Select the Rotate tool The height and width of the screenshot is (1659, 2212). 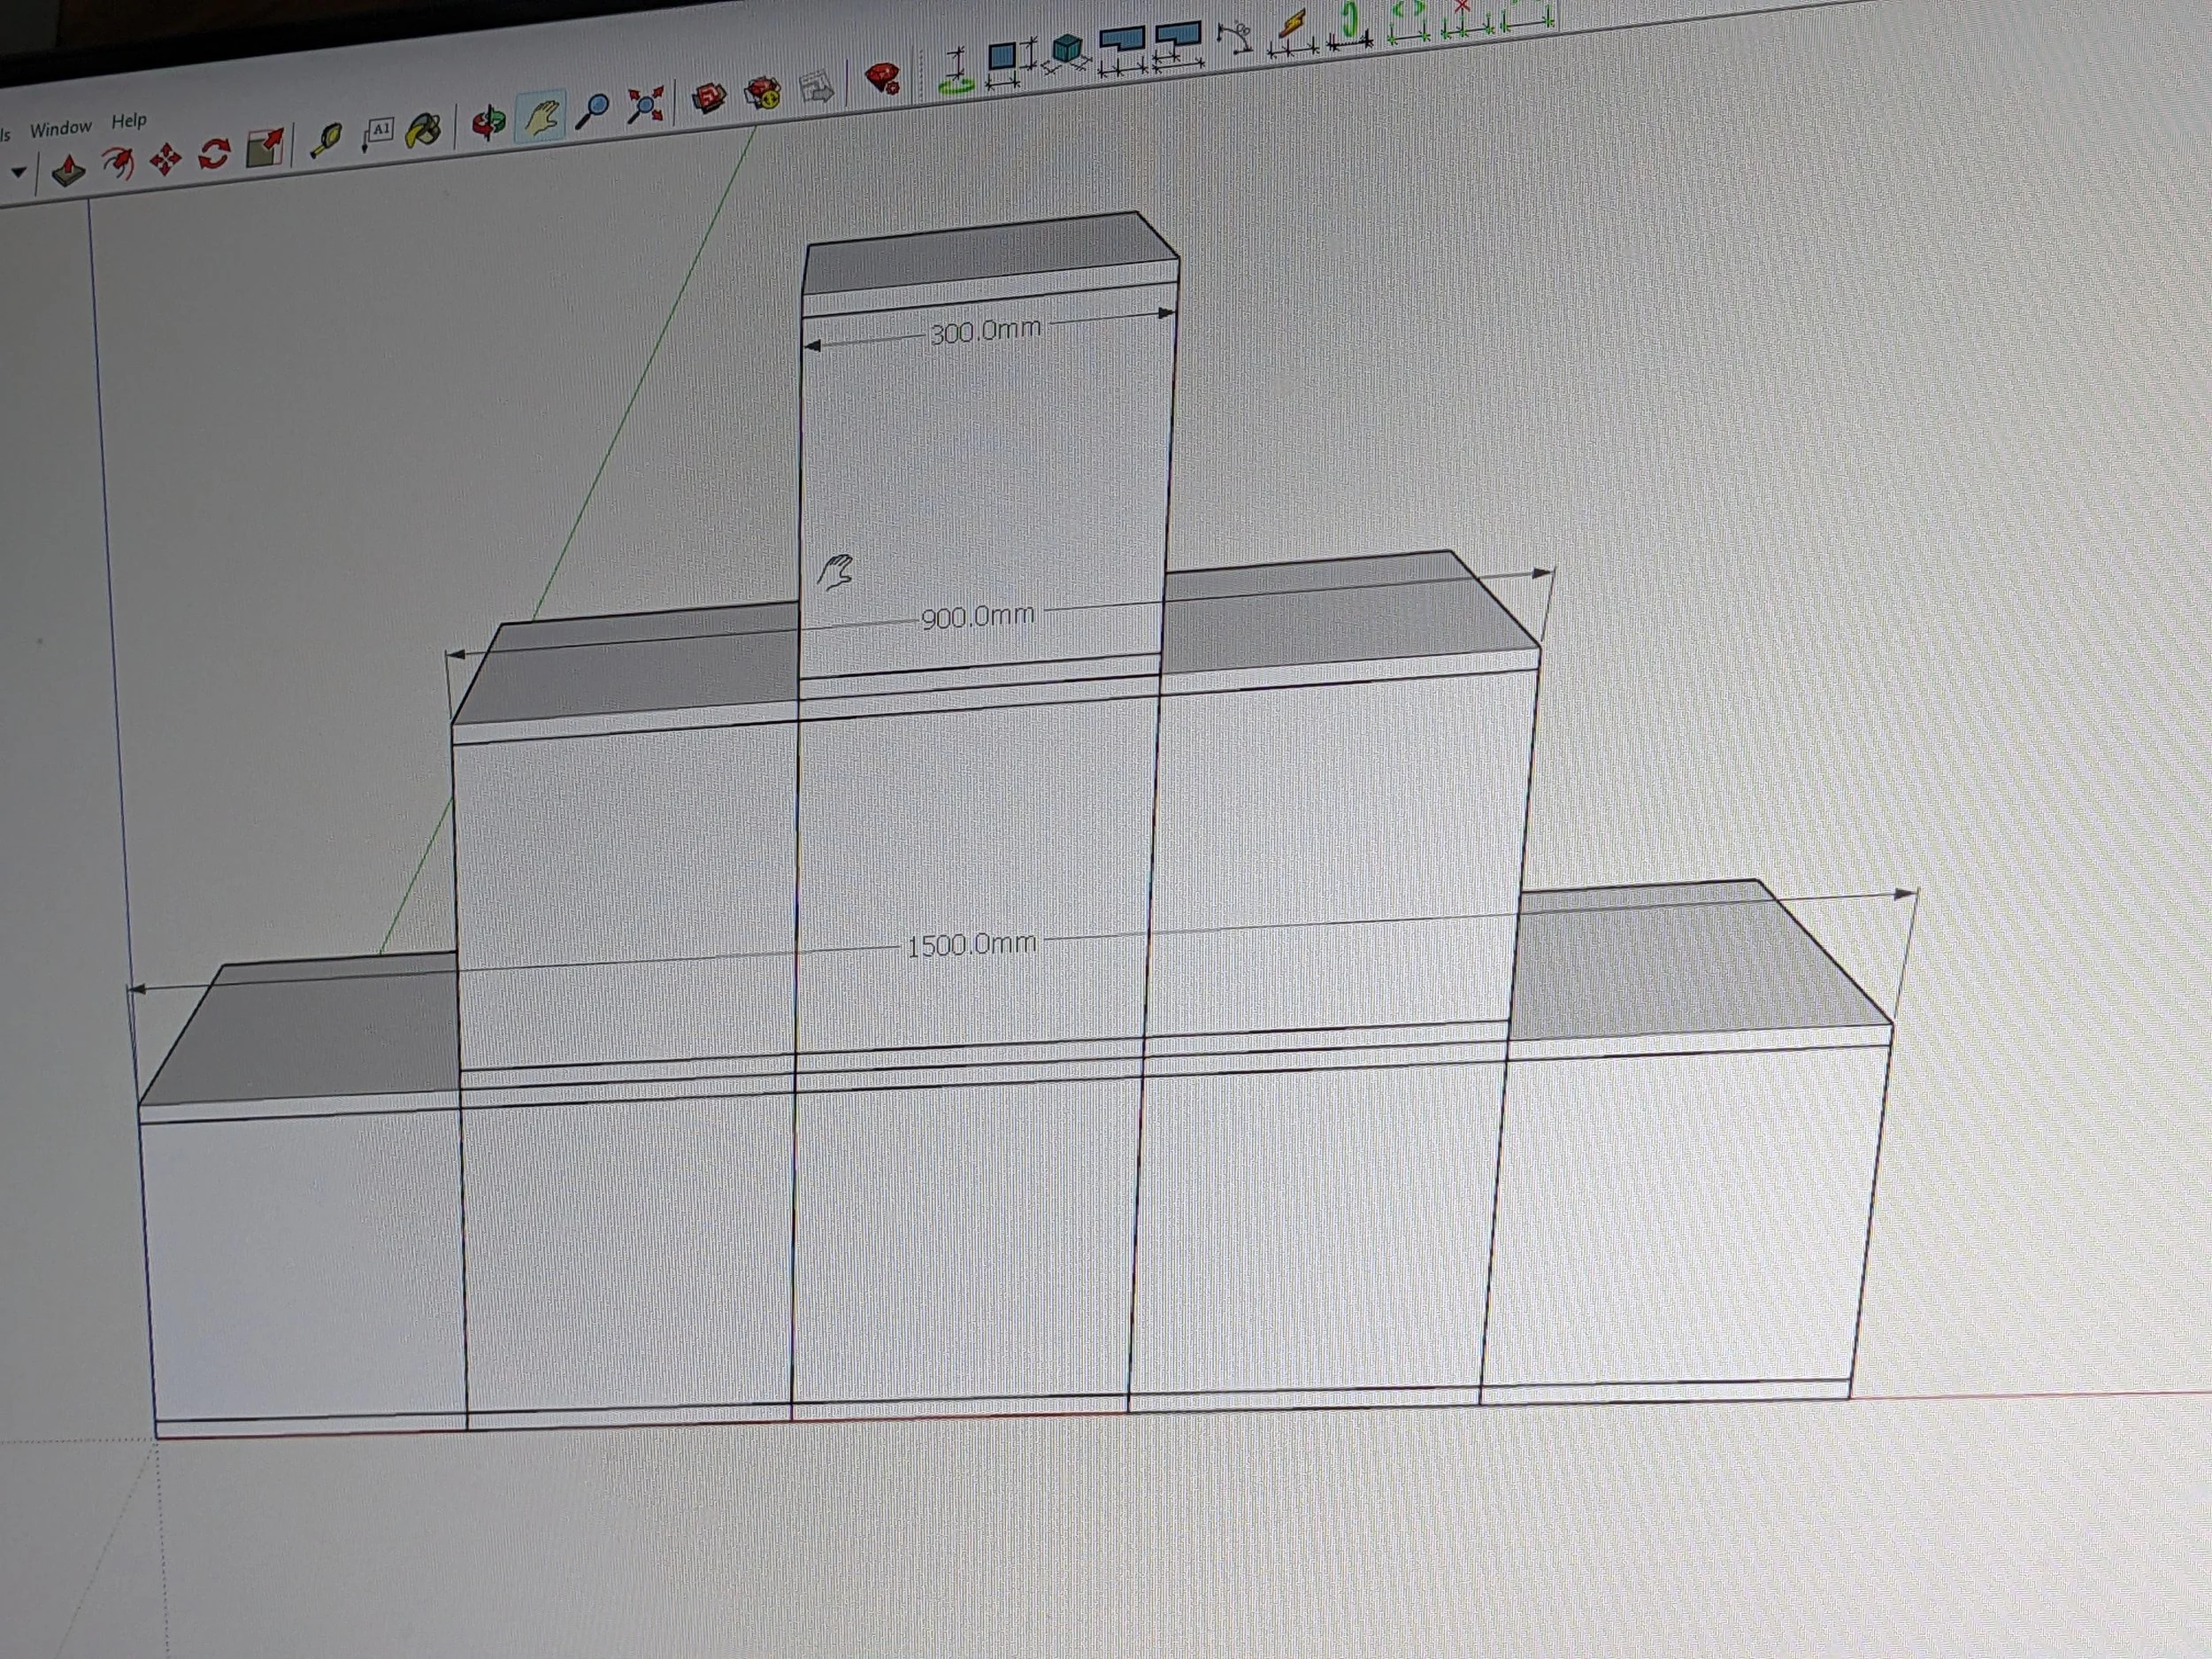214,155
